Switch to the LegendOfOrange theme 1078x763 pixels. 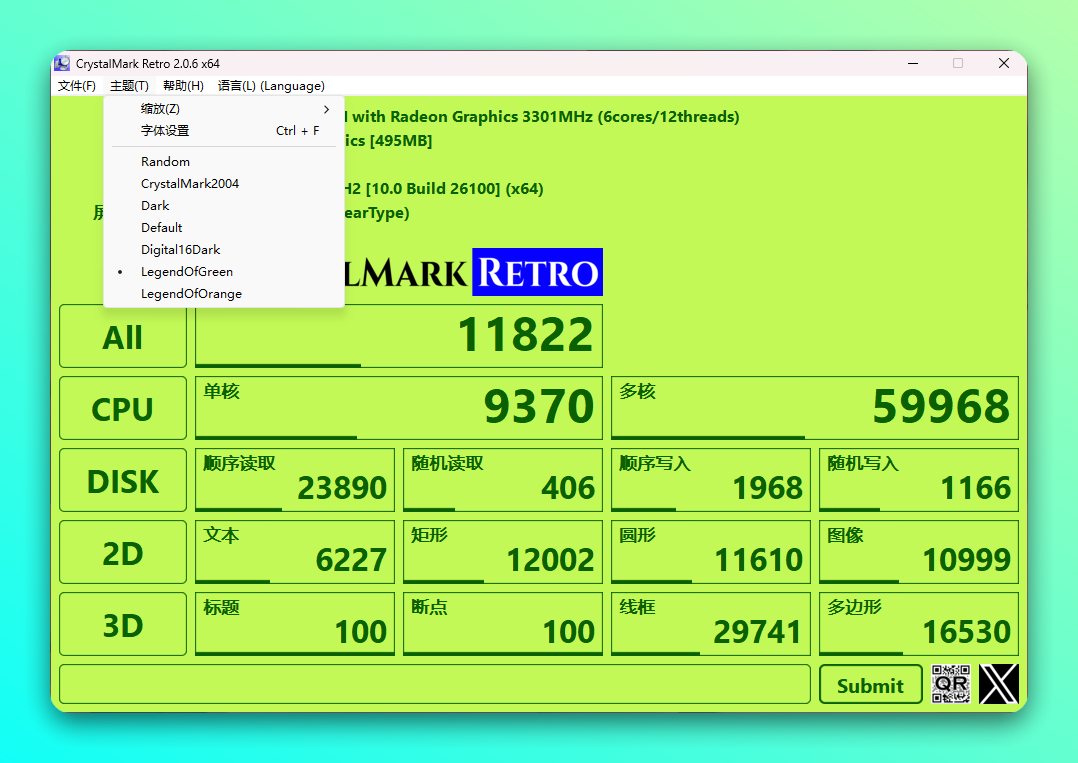click(191, 294)
